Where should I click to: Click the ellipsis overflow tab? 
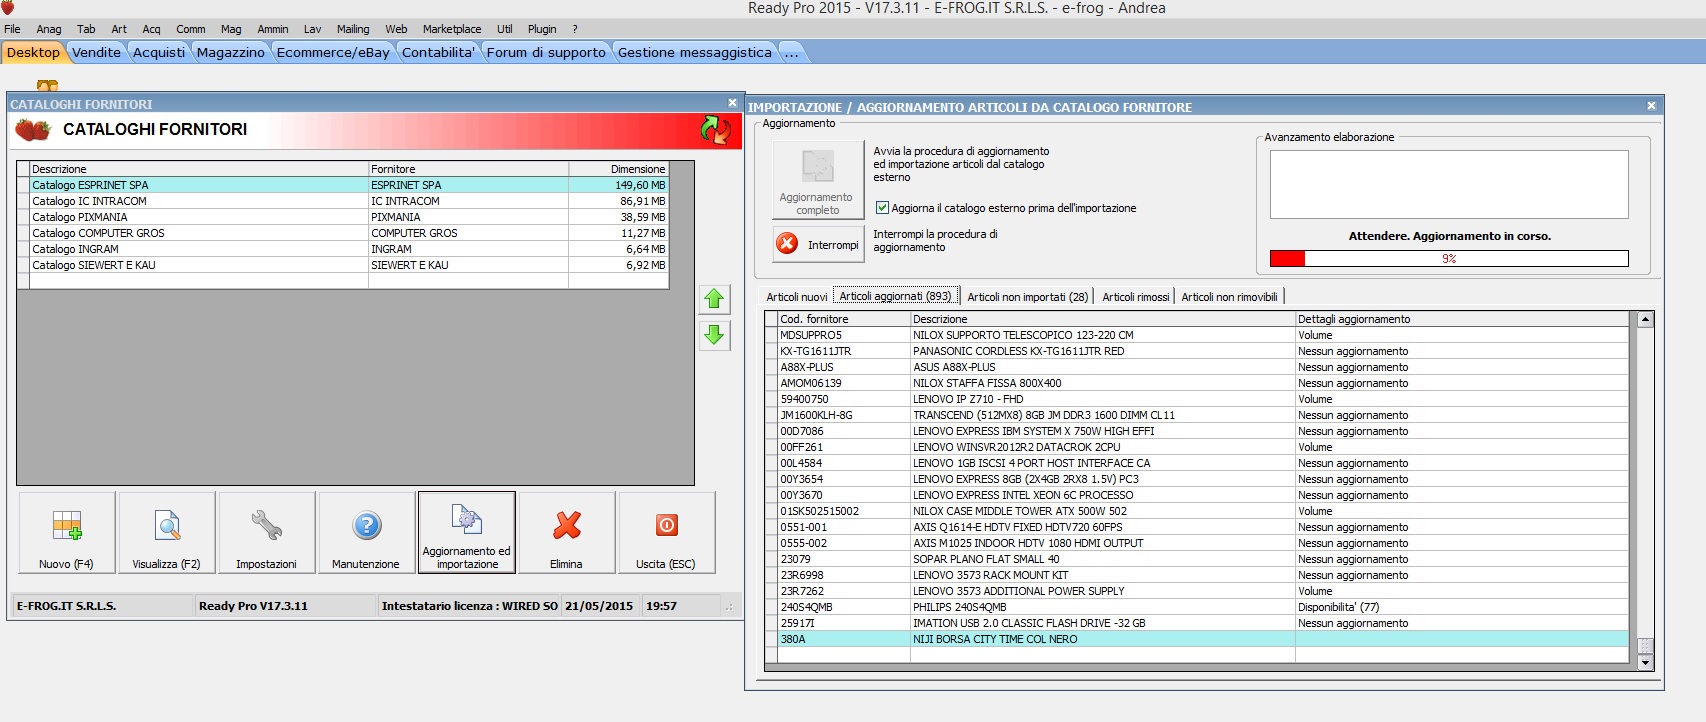pyautogui.click(x=792, y=52)
